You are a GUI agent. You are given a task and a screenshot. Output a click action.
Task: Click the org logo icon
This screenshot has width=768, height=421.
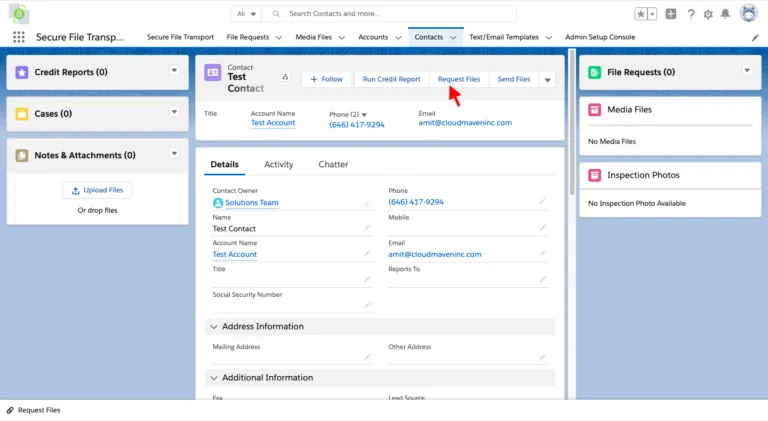19,14
